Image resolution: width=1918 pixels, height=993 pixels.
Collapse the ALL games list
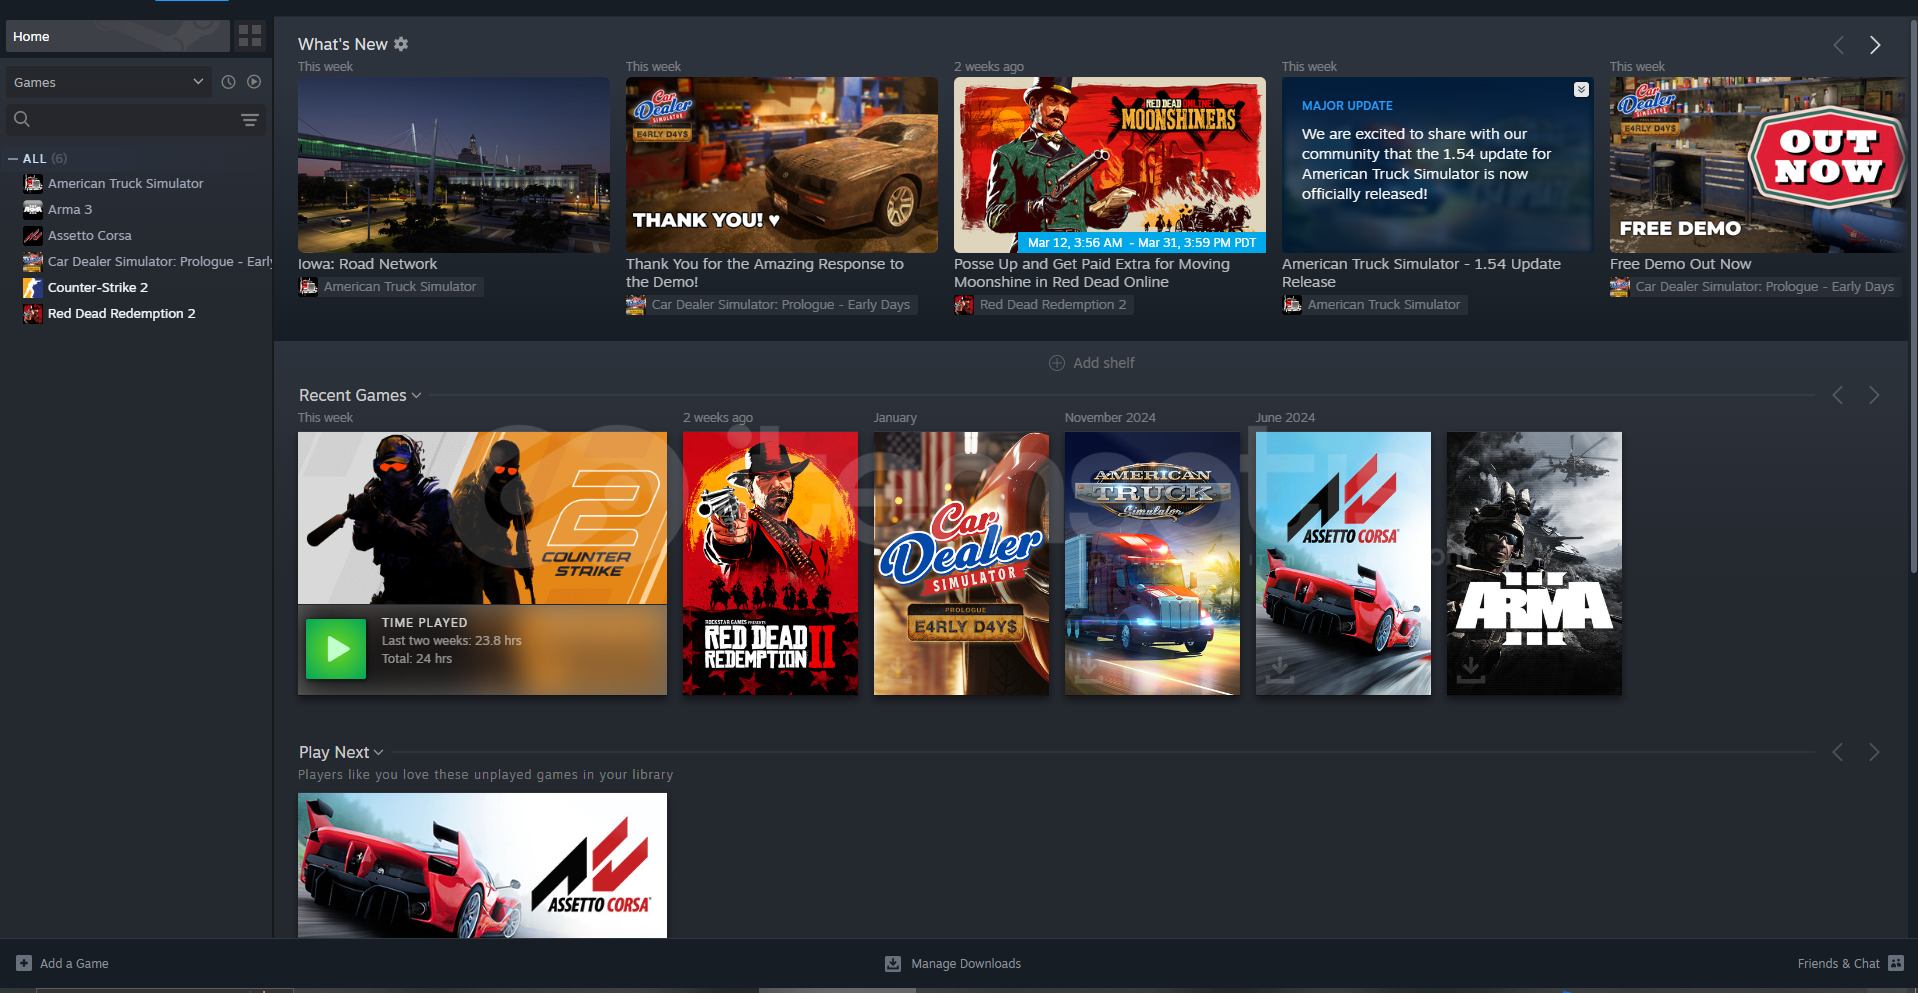click(x=13, y=158)
